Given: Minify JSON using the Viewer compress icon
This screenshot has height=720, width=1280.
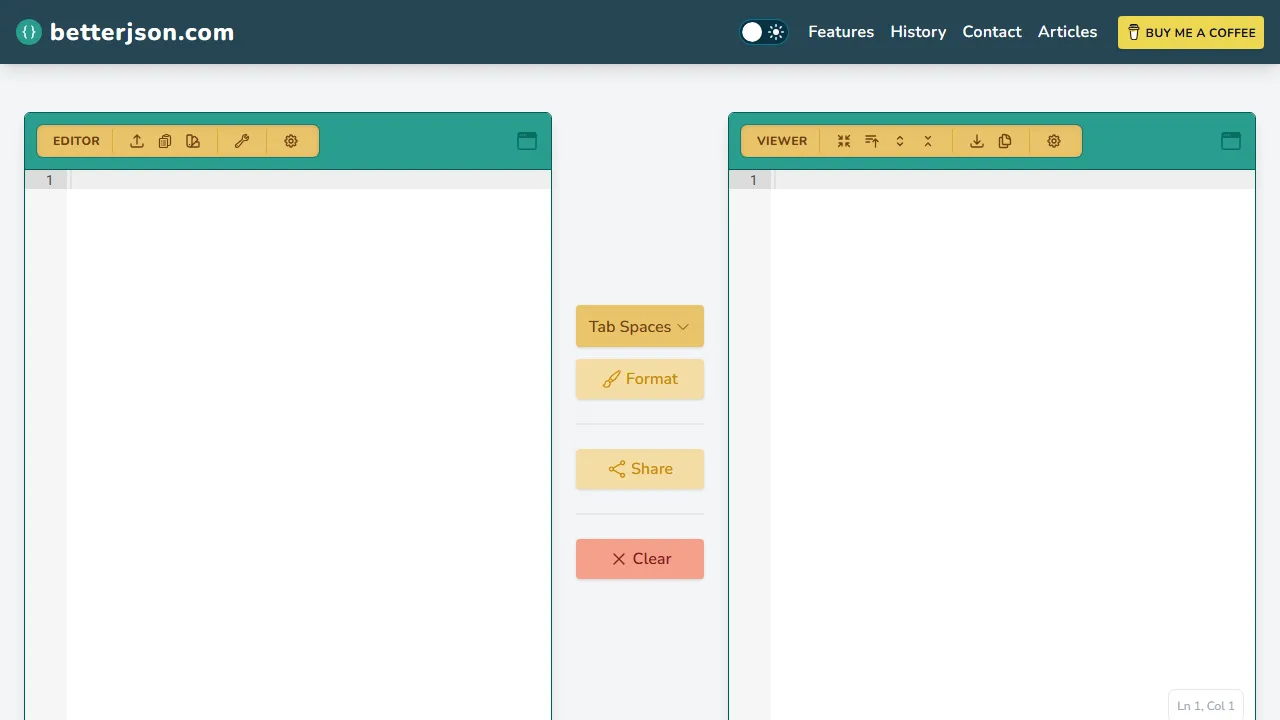Looking at the screenshot, I should 843,141.
